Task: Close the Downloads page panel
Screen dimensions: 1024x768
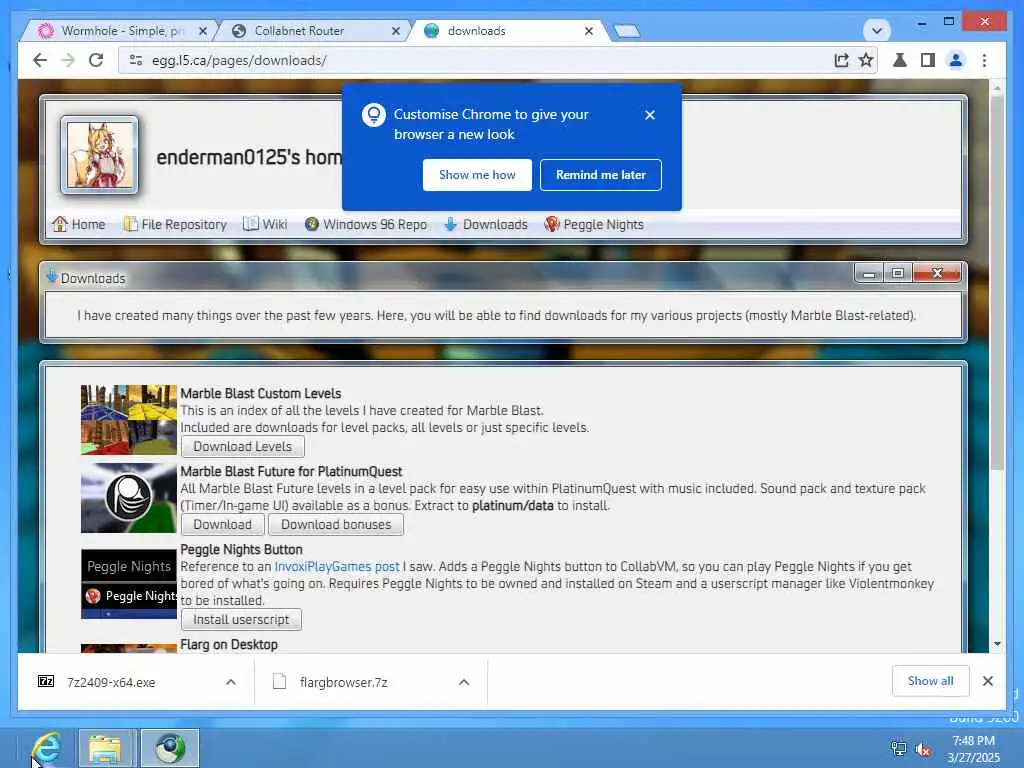Action: (x=937, y=274)
